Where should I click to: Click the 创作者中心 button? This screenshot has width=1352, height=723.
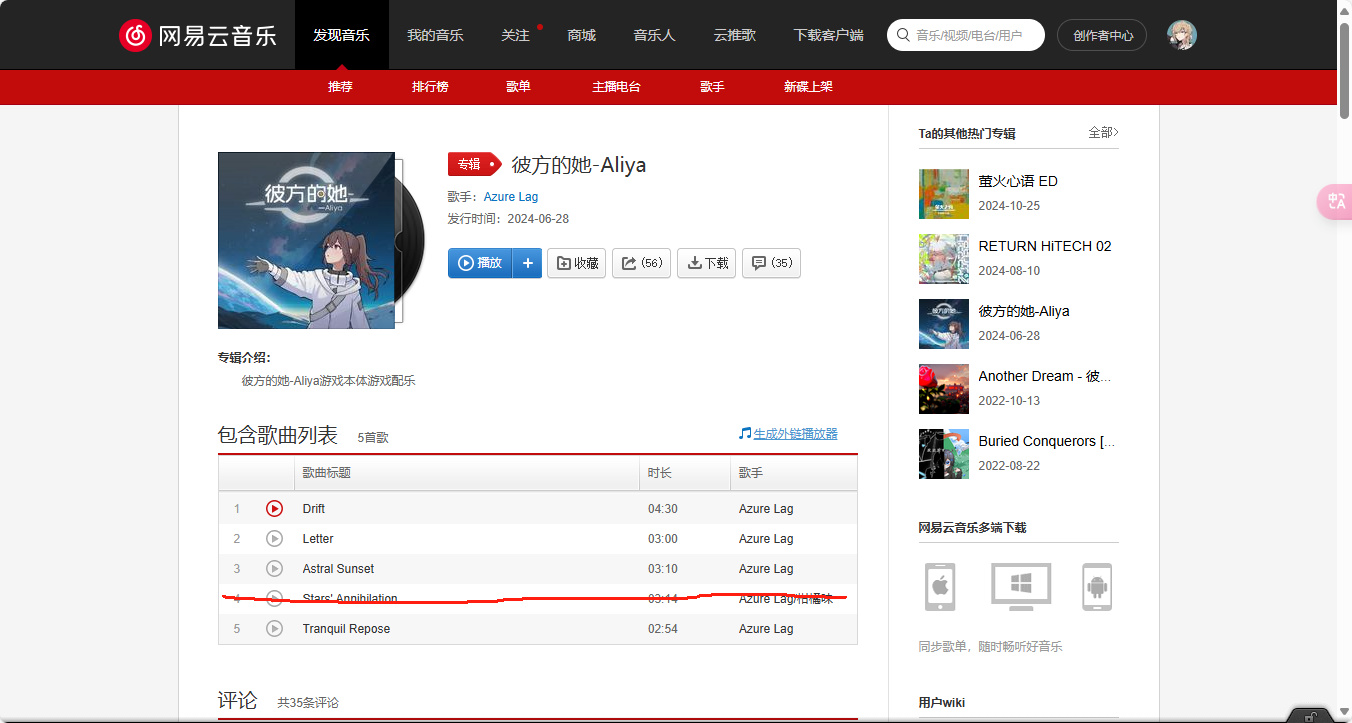(x=1102, y=35)
